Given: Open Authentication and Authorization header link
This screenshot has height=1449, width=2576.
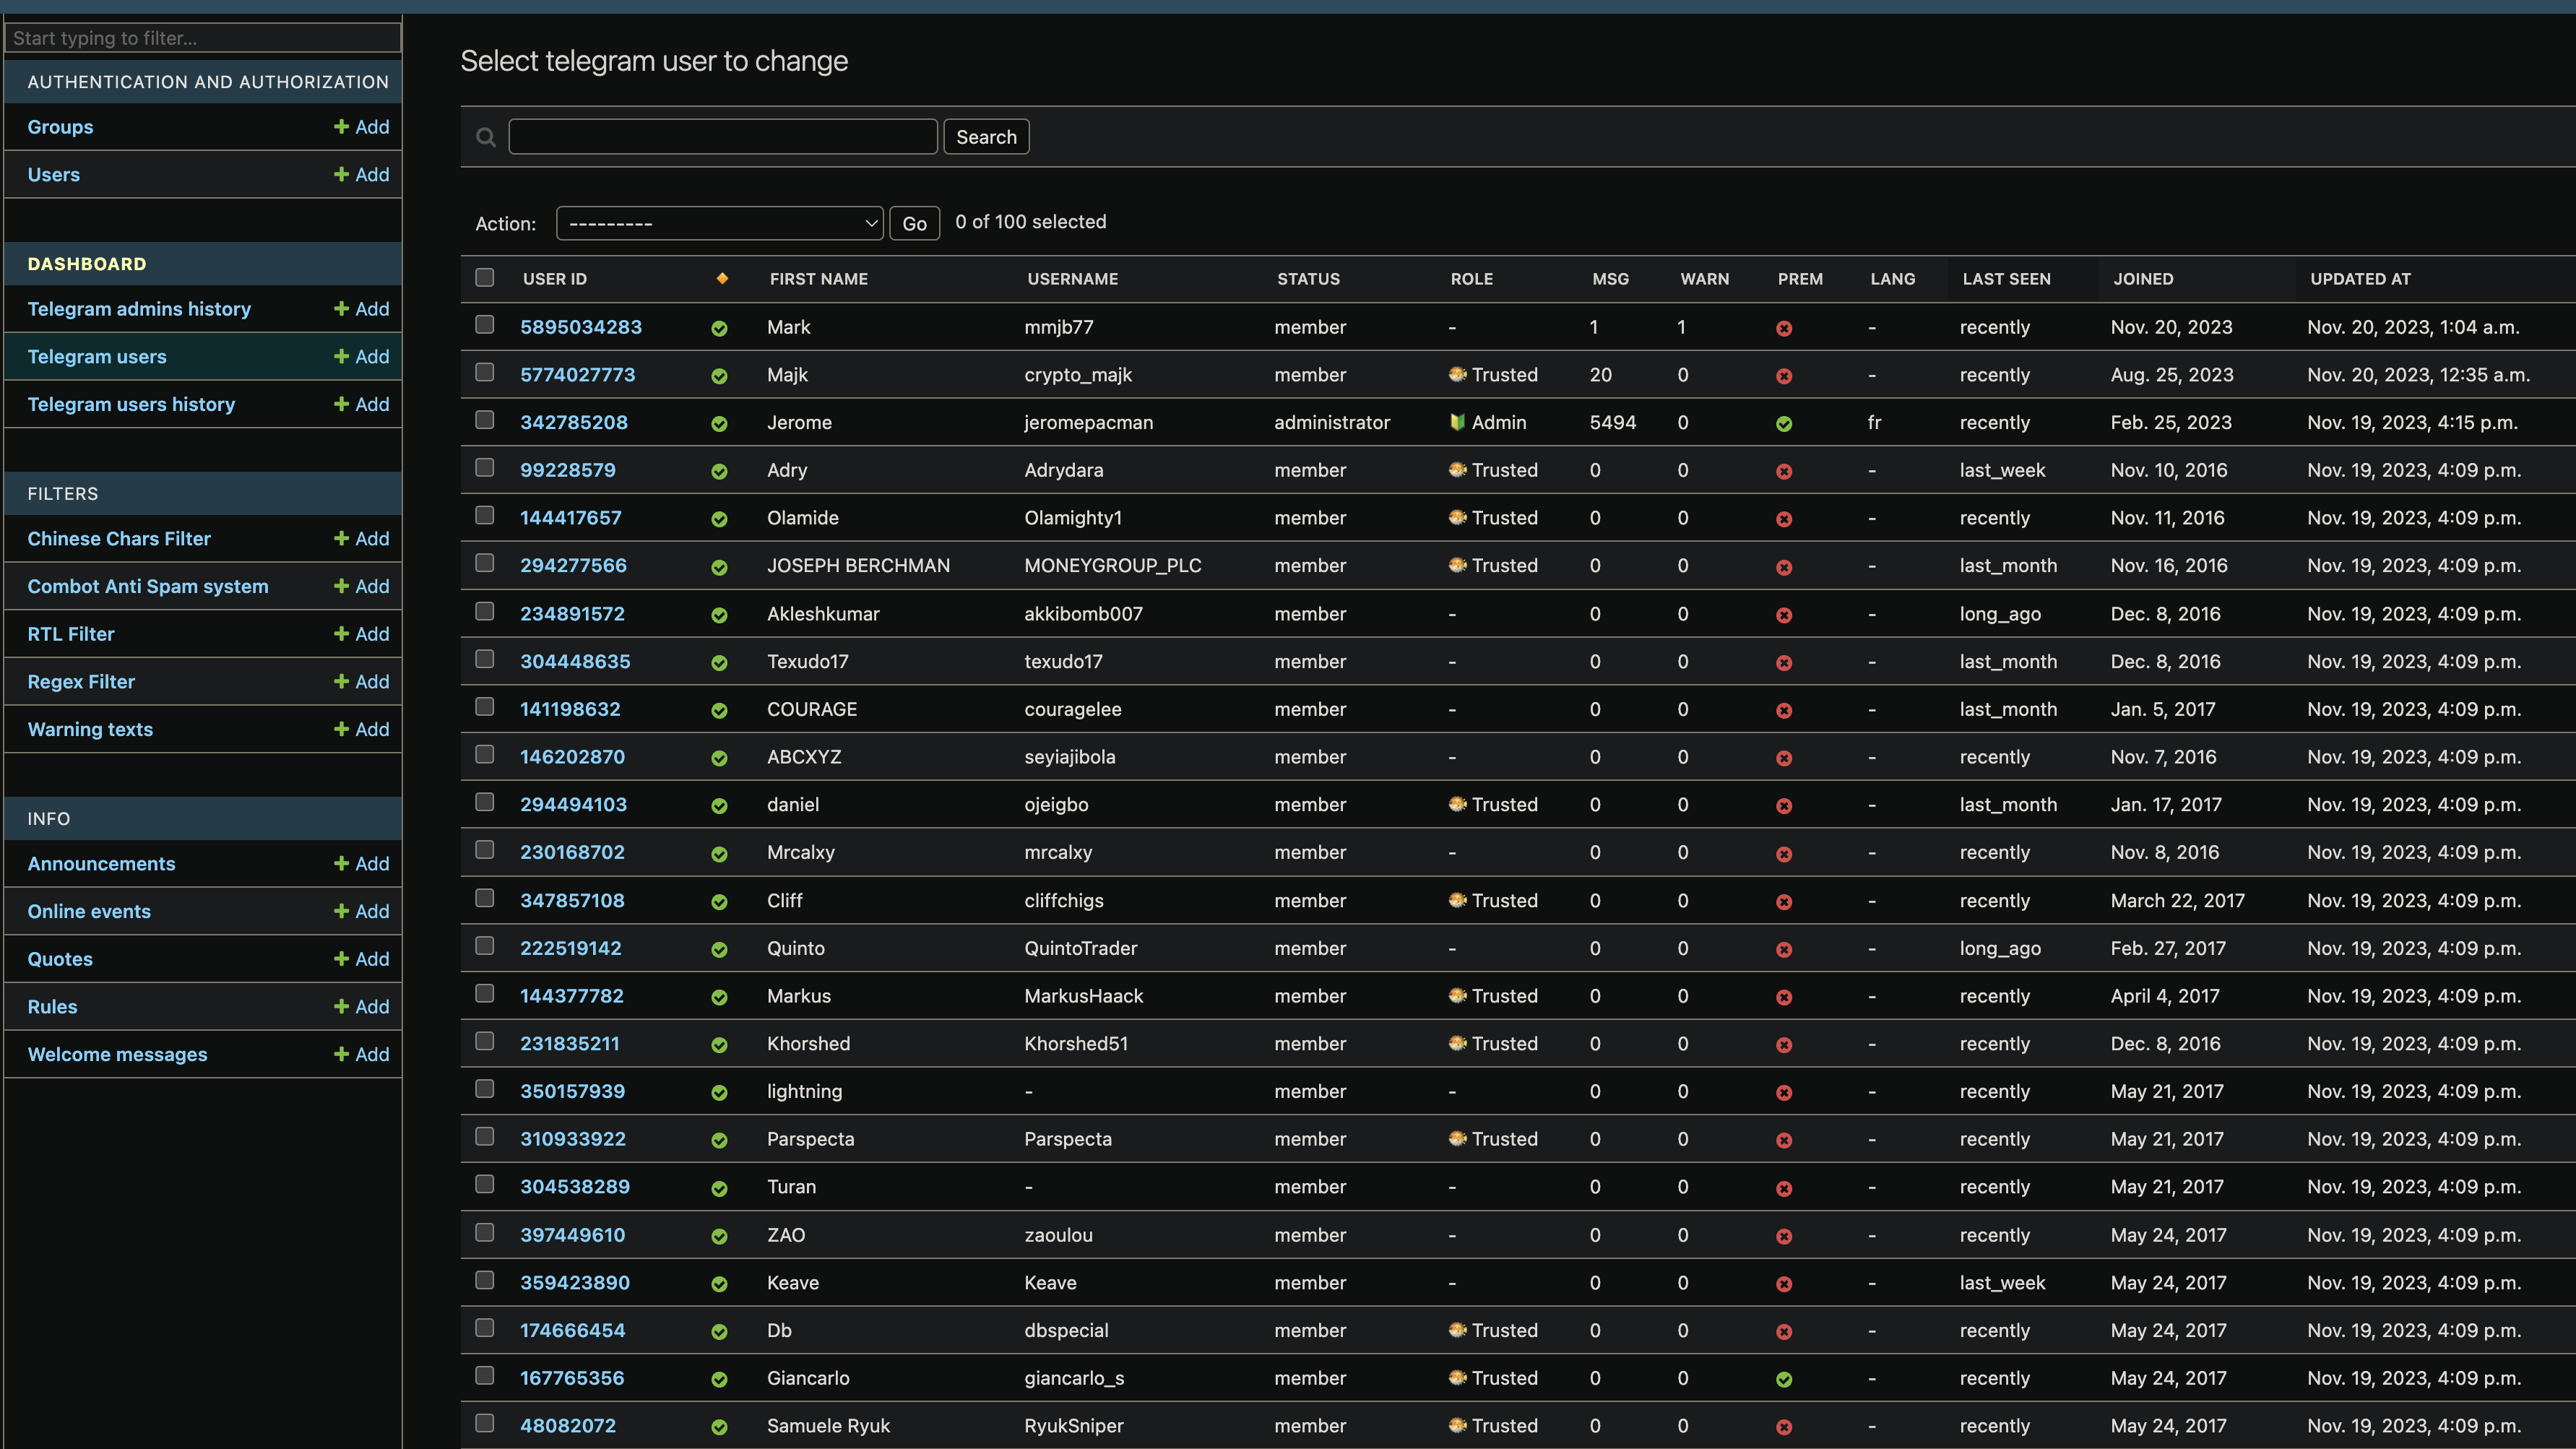Looking at the screenshot, I should (208, 82).
